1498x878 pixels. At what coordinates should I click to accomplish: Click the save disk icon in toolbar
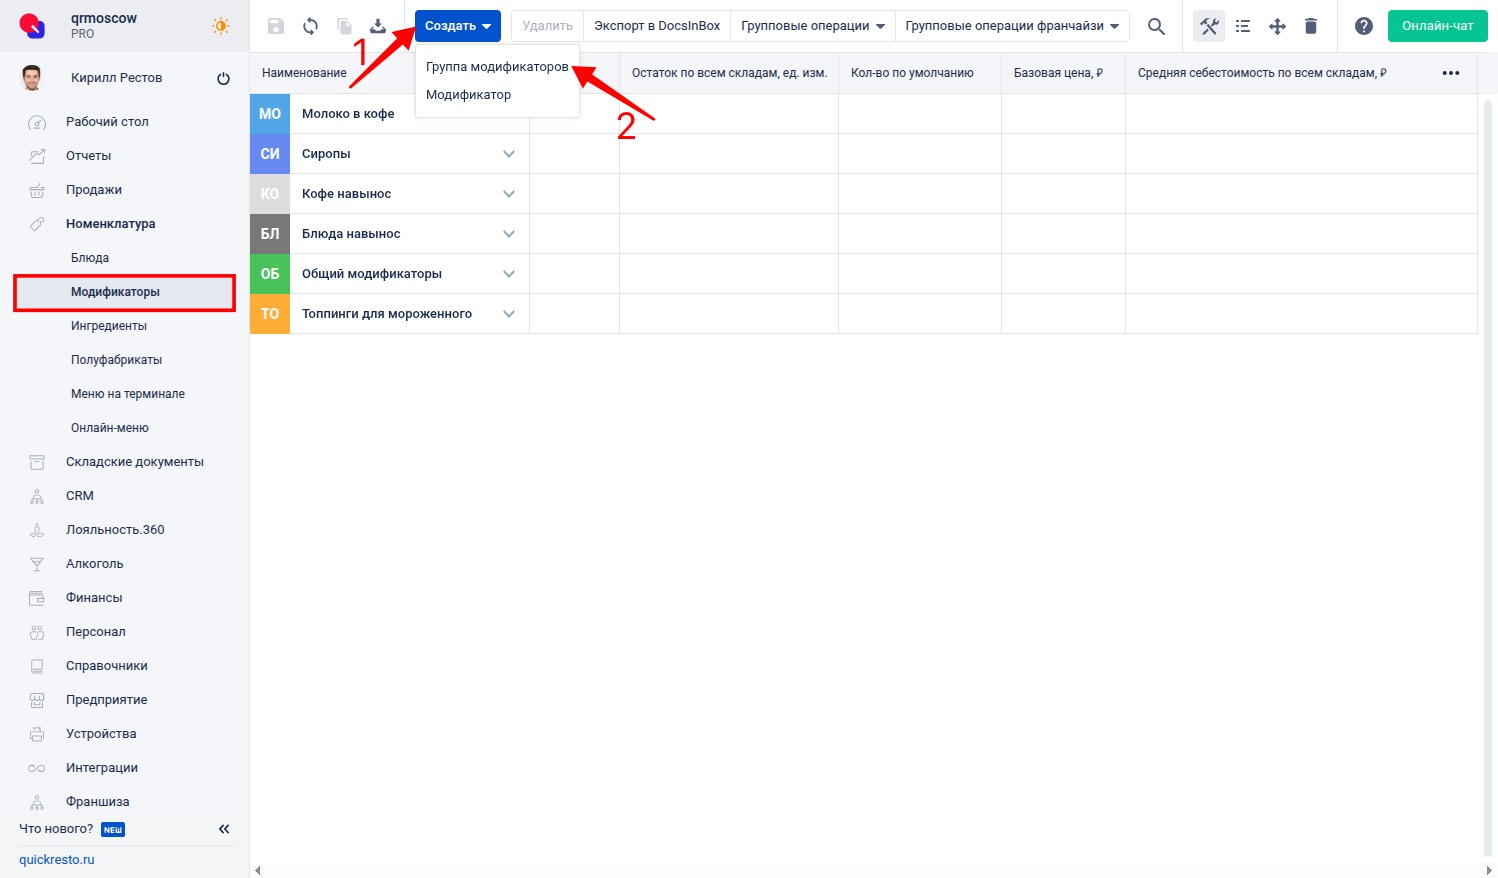[276, 26]
